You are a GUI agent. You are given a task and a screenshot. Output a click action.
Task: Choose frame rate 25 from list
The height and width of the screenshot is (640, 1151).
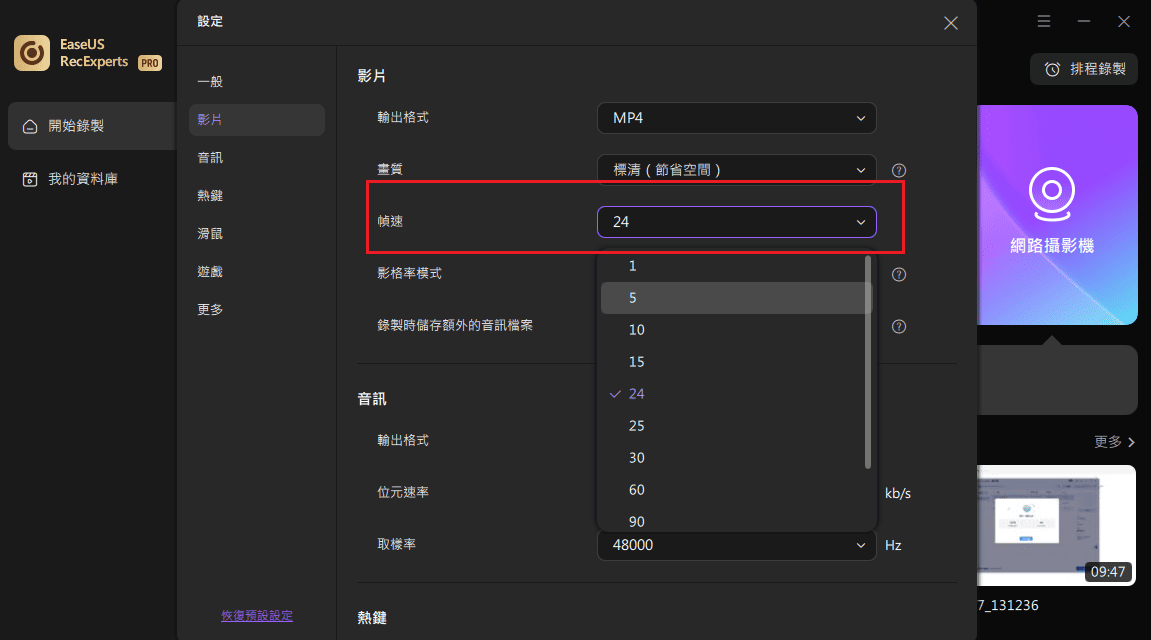point(733,426)
